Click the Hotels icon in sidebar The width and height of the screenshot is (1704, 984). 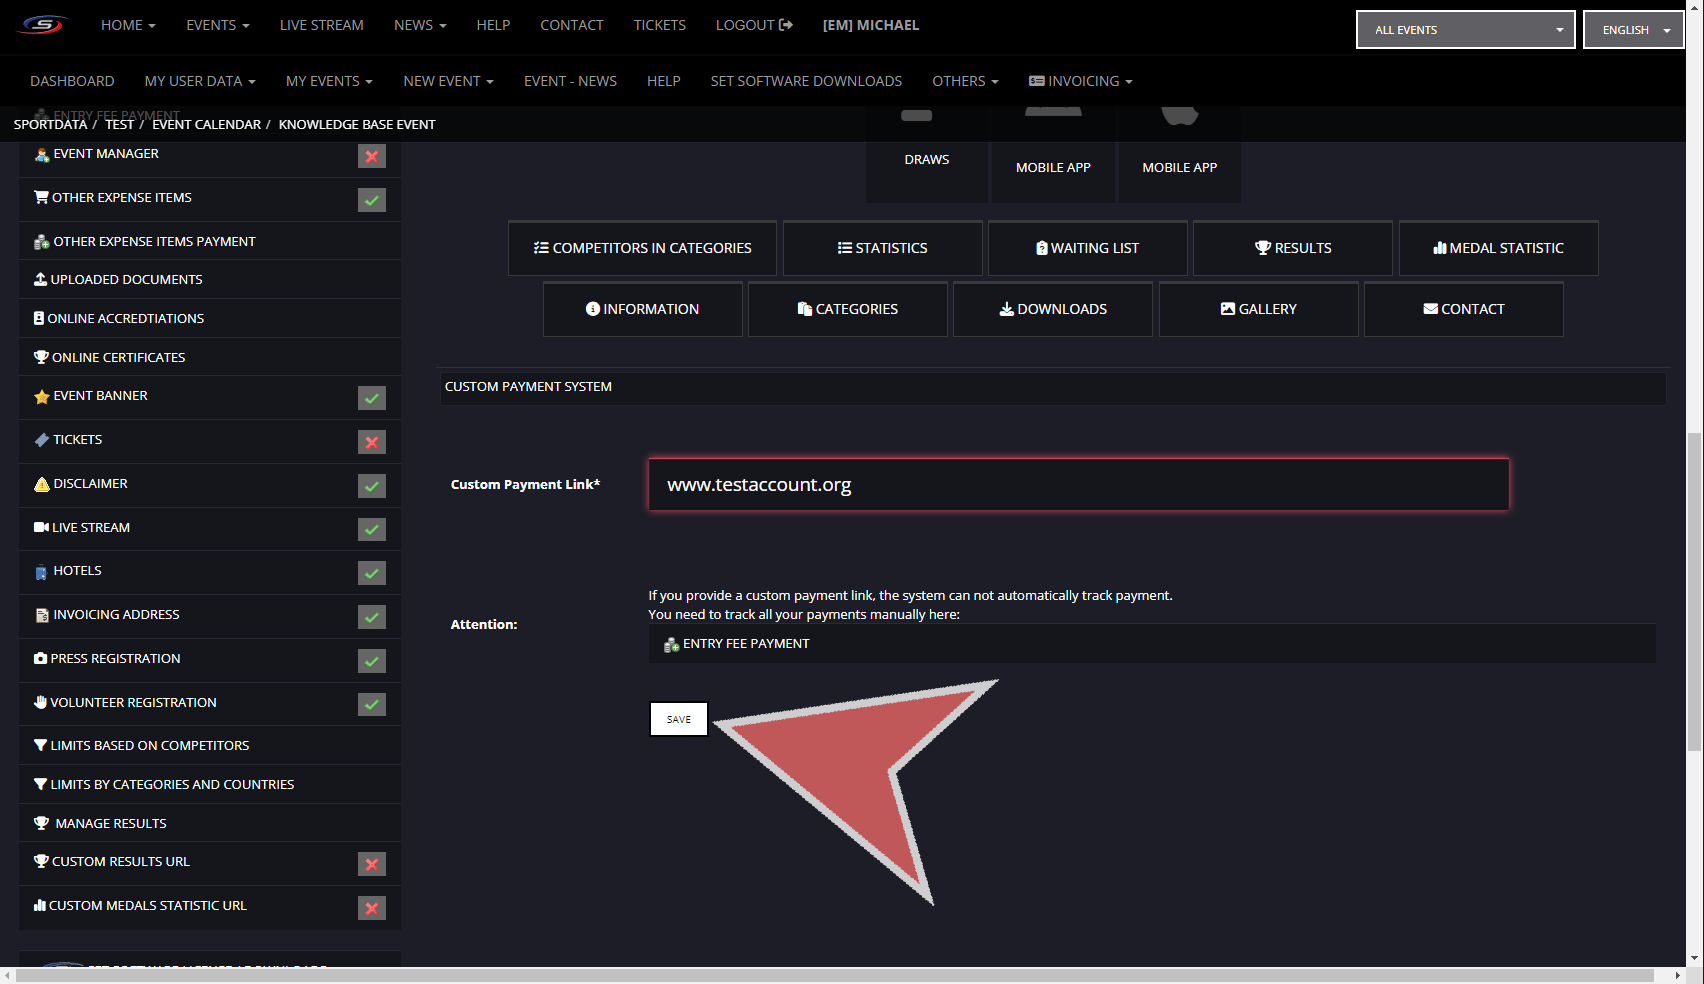click(x=42, y=572)
